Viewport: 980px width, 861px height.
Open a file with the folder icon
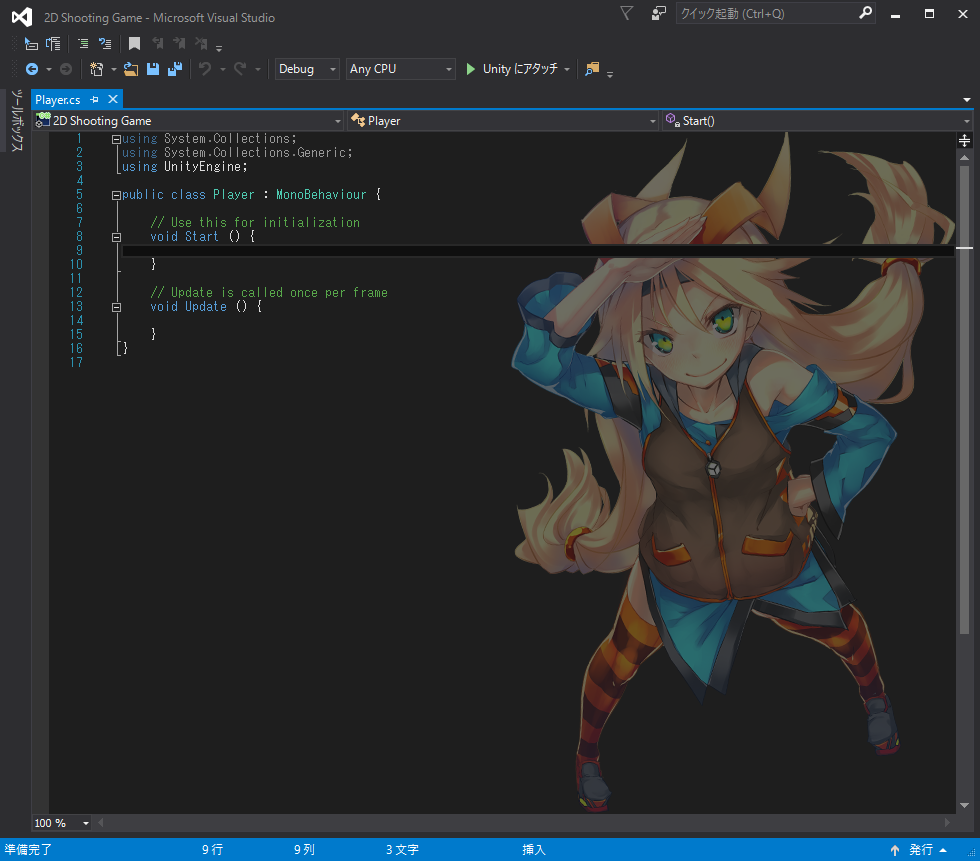131,69
